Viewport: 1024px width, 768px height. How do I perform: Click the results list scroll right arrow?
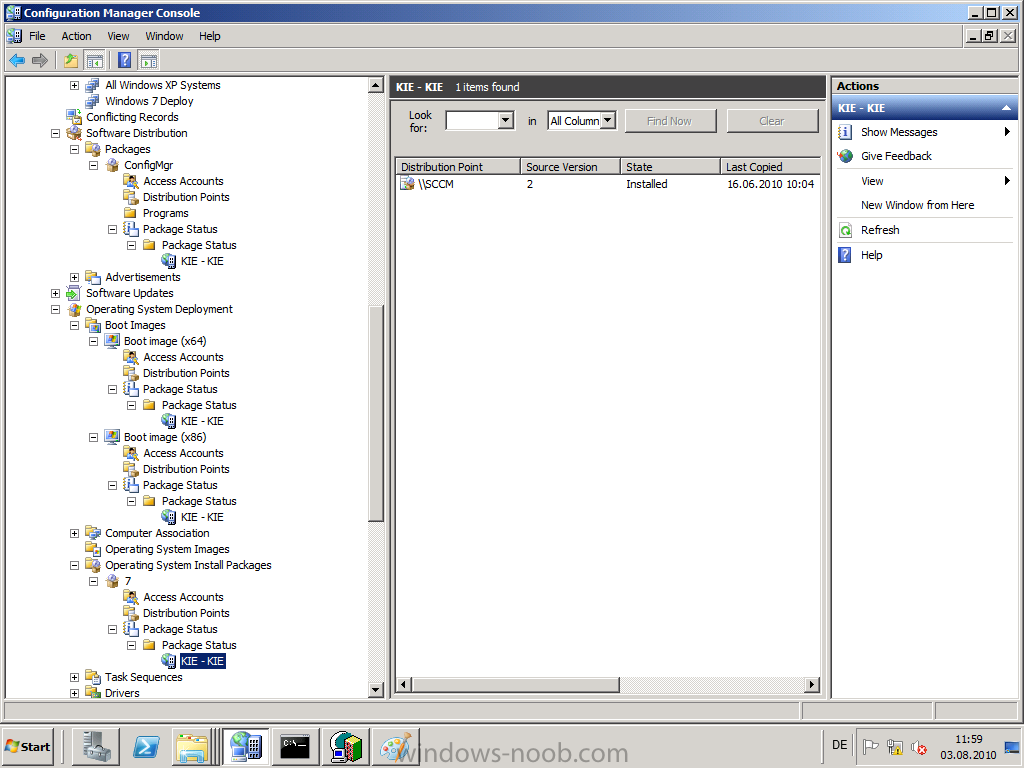click(x=812, y=684)
